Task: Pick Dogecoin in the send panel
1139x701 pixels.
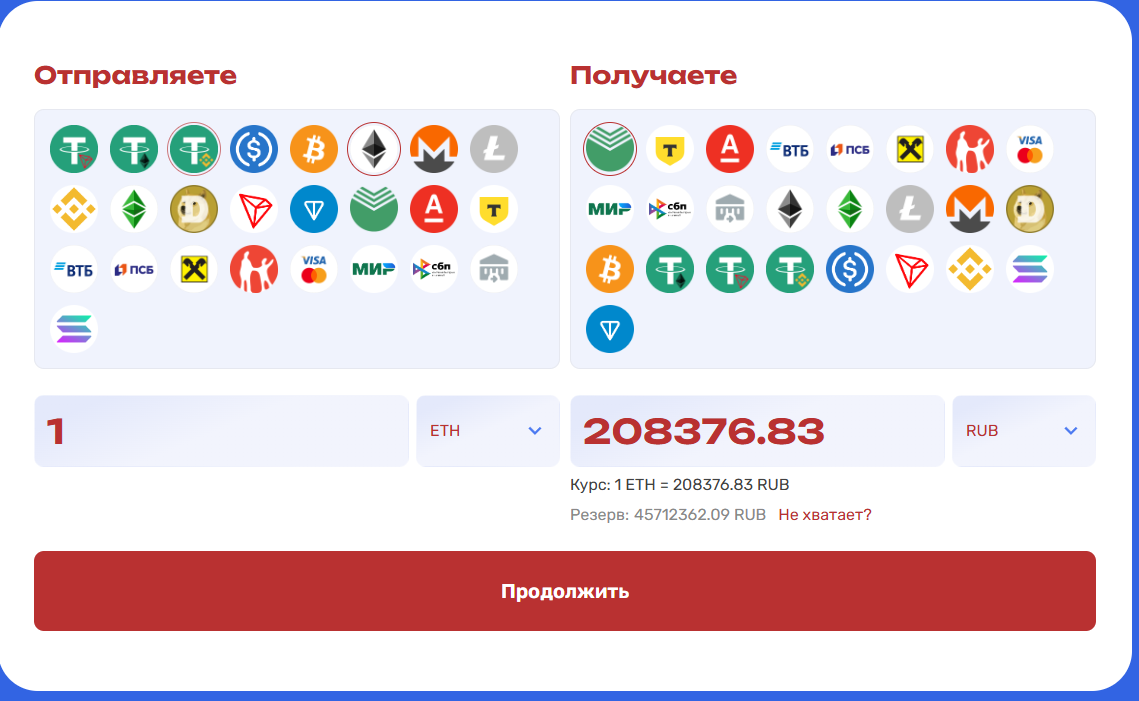Action: (194, 209)
